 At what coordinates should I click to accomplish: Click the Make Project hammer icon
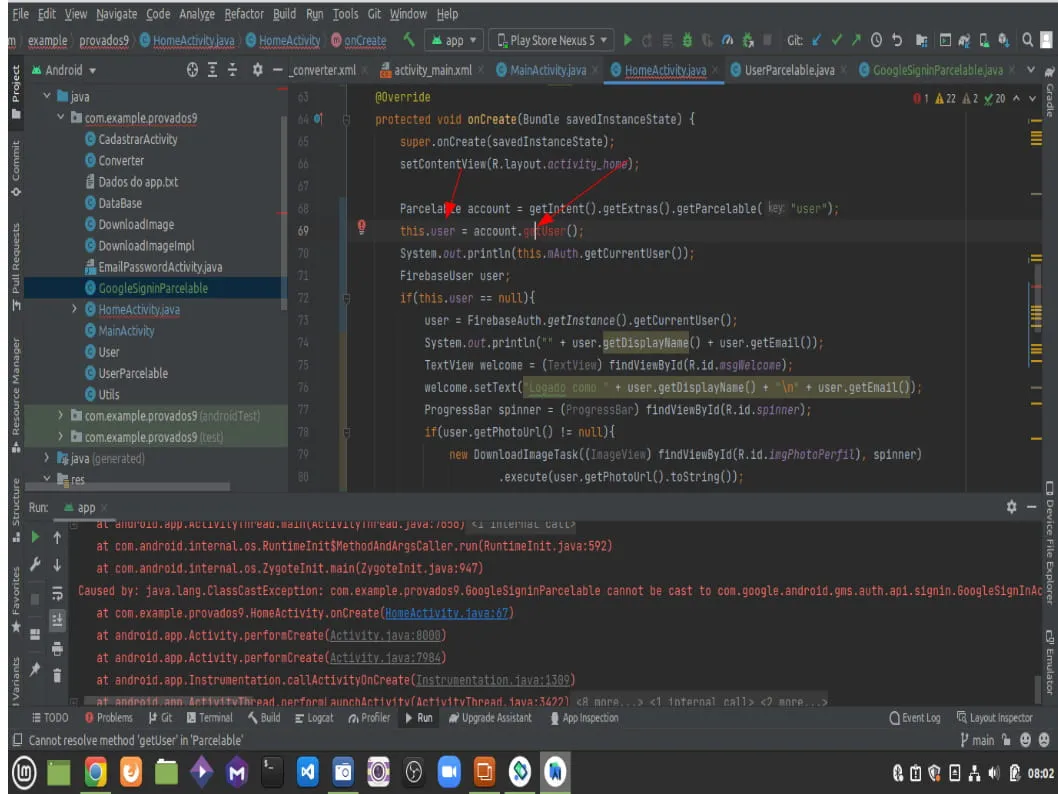click(409, 40)
